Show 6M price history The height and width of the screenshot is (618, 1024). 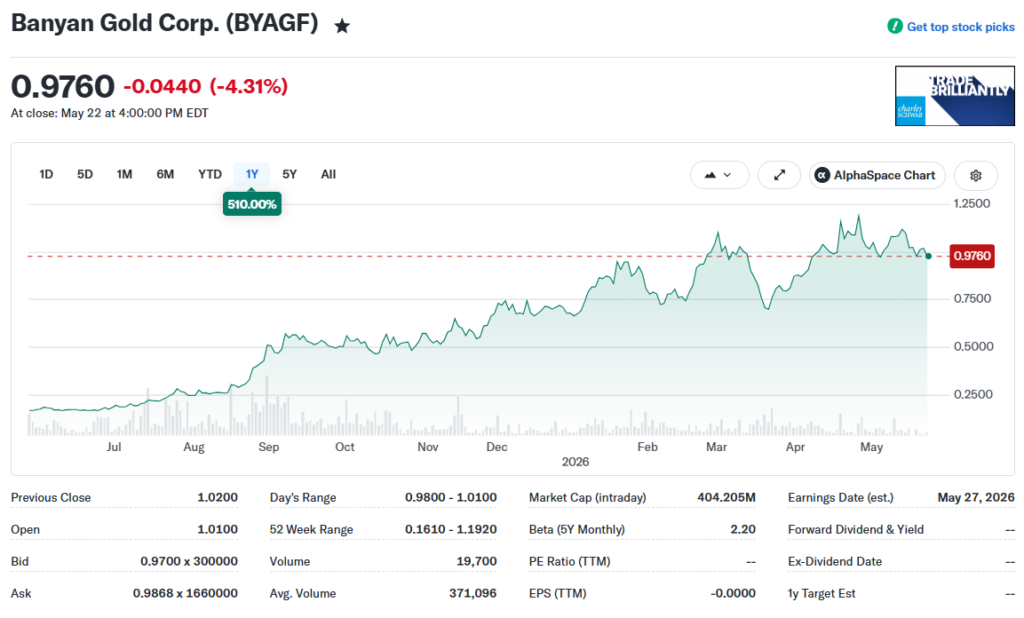[x=165, y=174]
